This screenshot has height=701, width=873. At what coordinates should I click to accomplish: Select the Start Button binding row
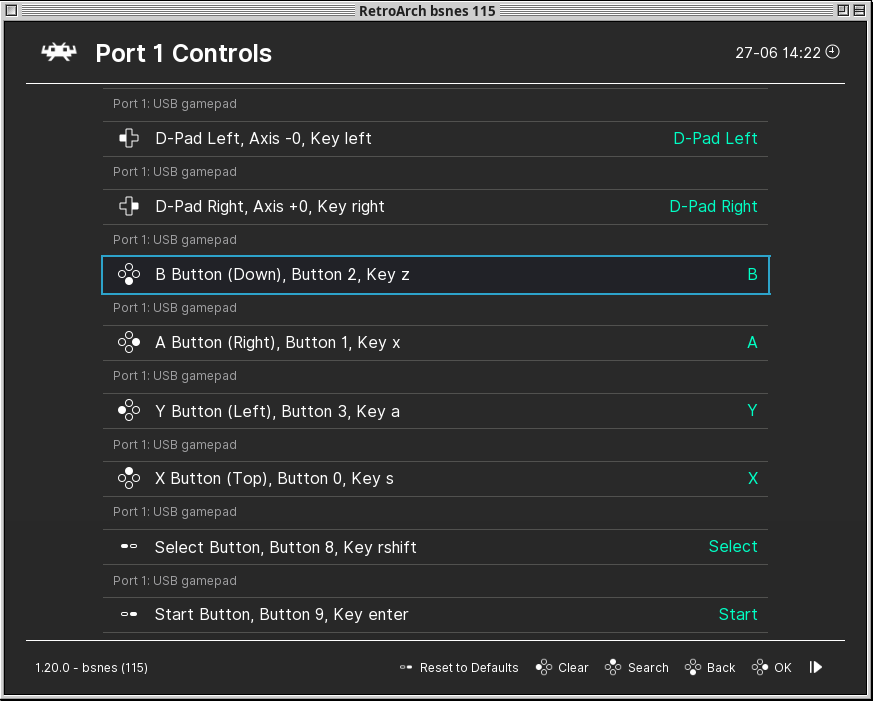[435, 615]
